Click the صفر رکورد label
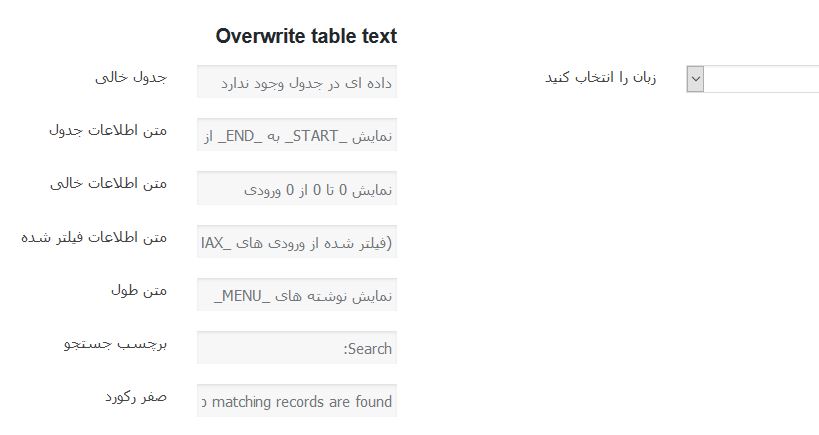This screenshot has height=435, width=819. [x=136, y=397]
